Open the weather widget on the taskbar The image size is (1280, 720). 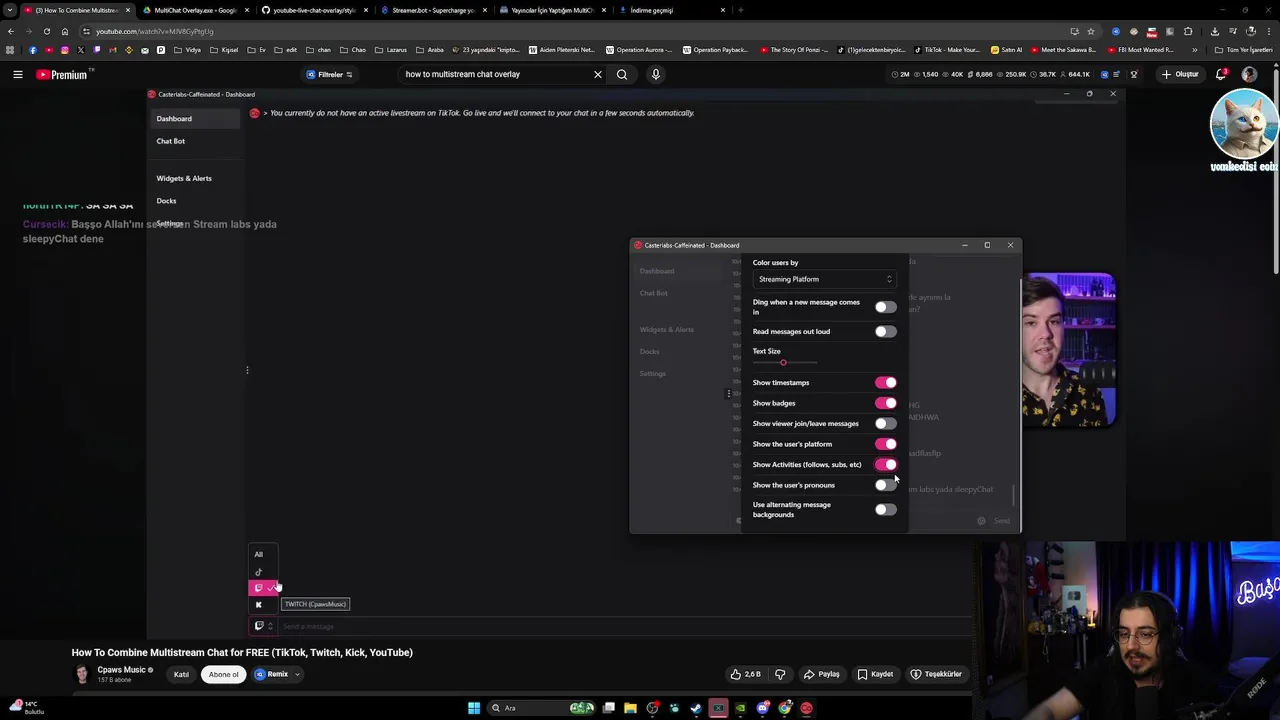click(x=25, y=708)
